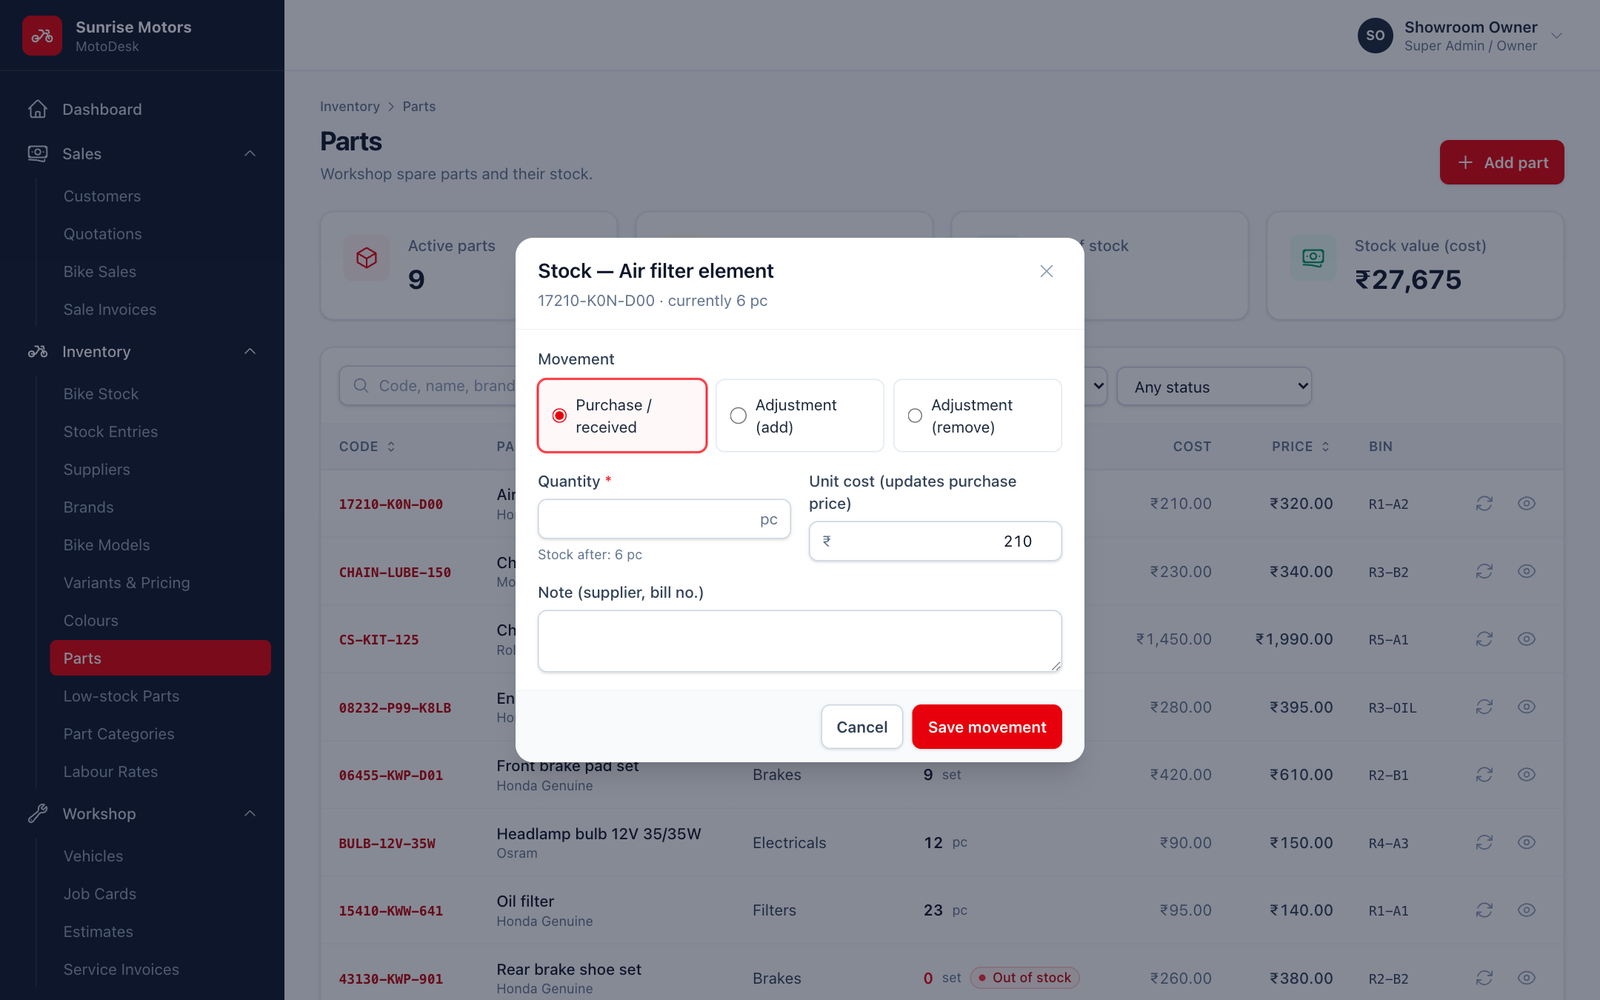
Task: Focus the Quantity input field
Action: click(664, 519)
